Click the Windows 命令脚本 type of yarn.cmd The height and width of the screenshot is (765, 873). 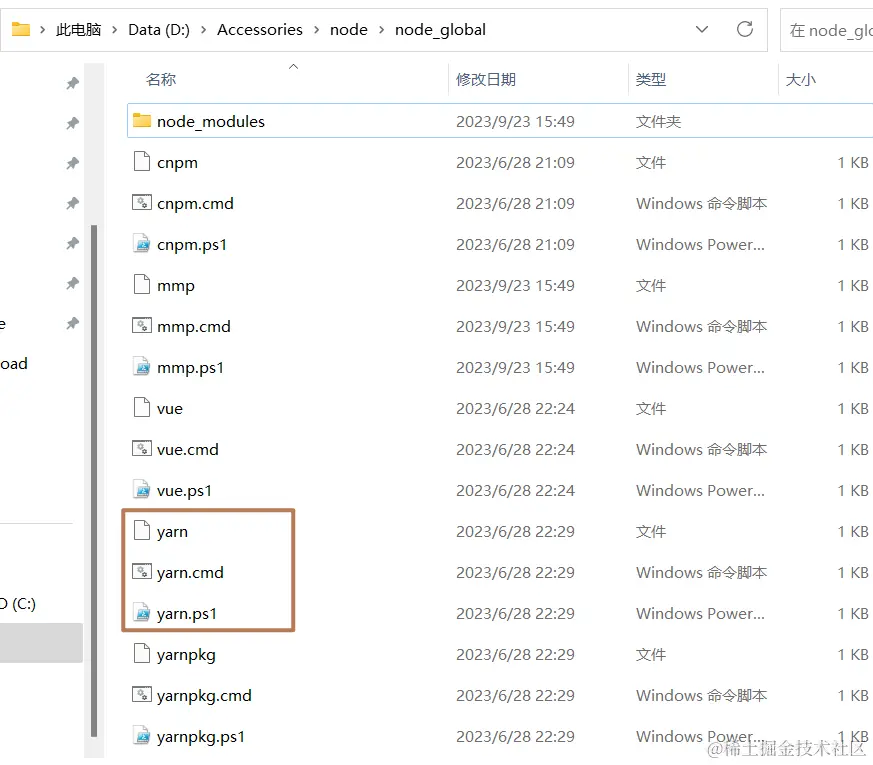click(x=702, y=572)
